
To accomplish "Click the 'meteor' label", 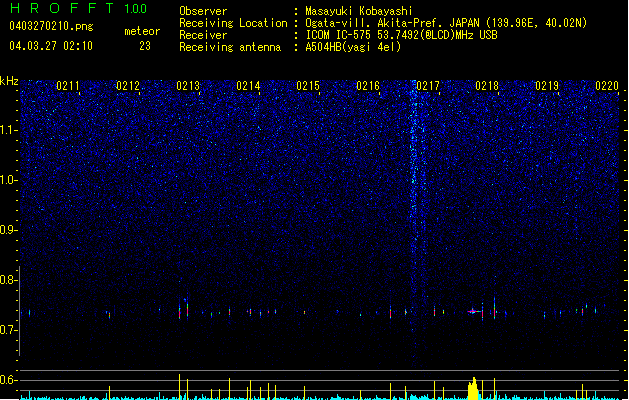I will (142, 31).
